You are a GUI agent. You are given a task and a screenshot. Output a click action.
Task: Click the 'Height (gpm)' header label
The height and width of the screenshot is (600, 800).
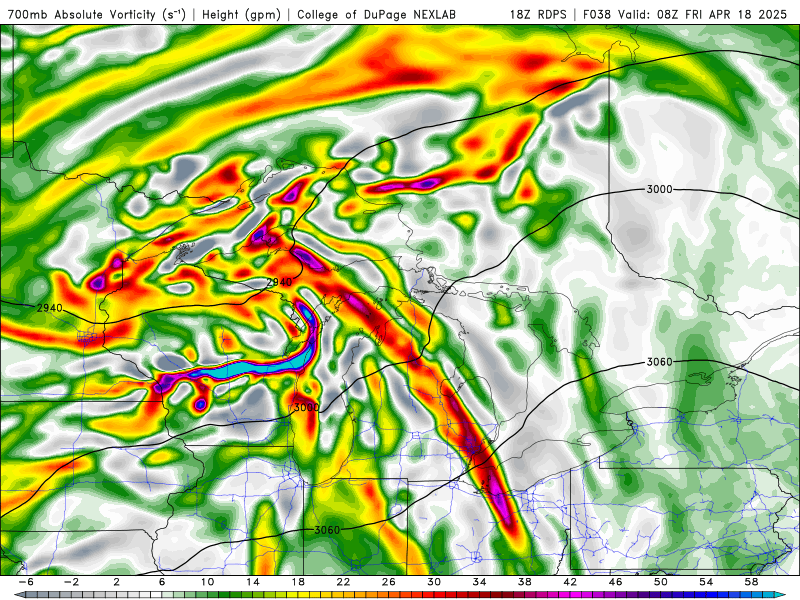pos(241,15)
